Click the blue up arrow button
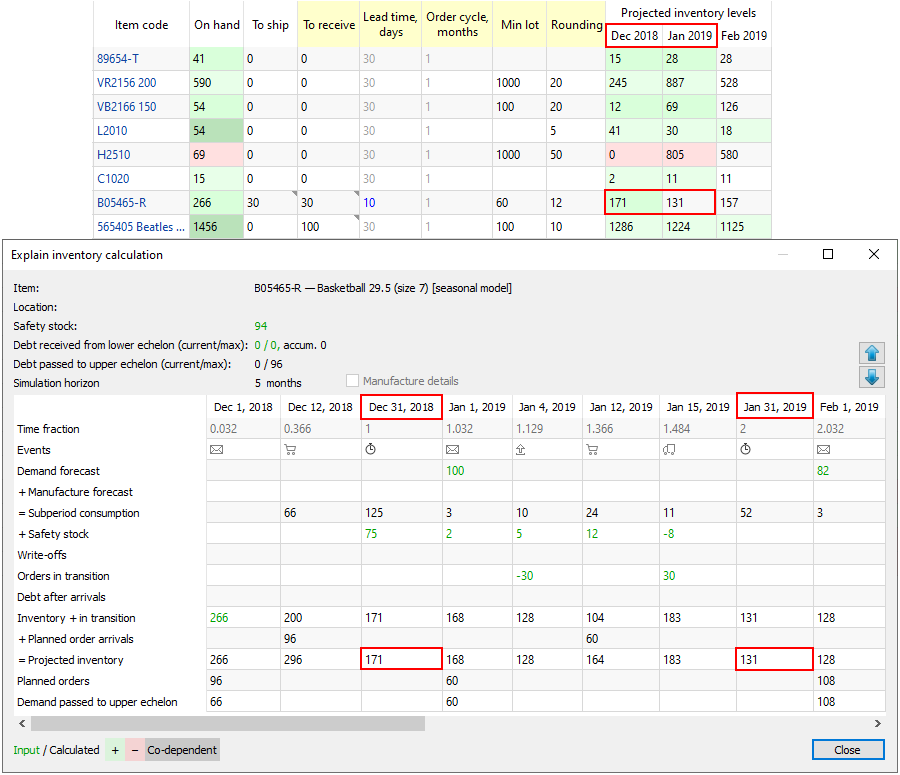 point(870,353)
